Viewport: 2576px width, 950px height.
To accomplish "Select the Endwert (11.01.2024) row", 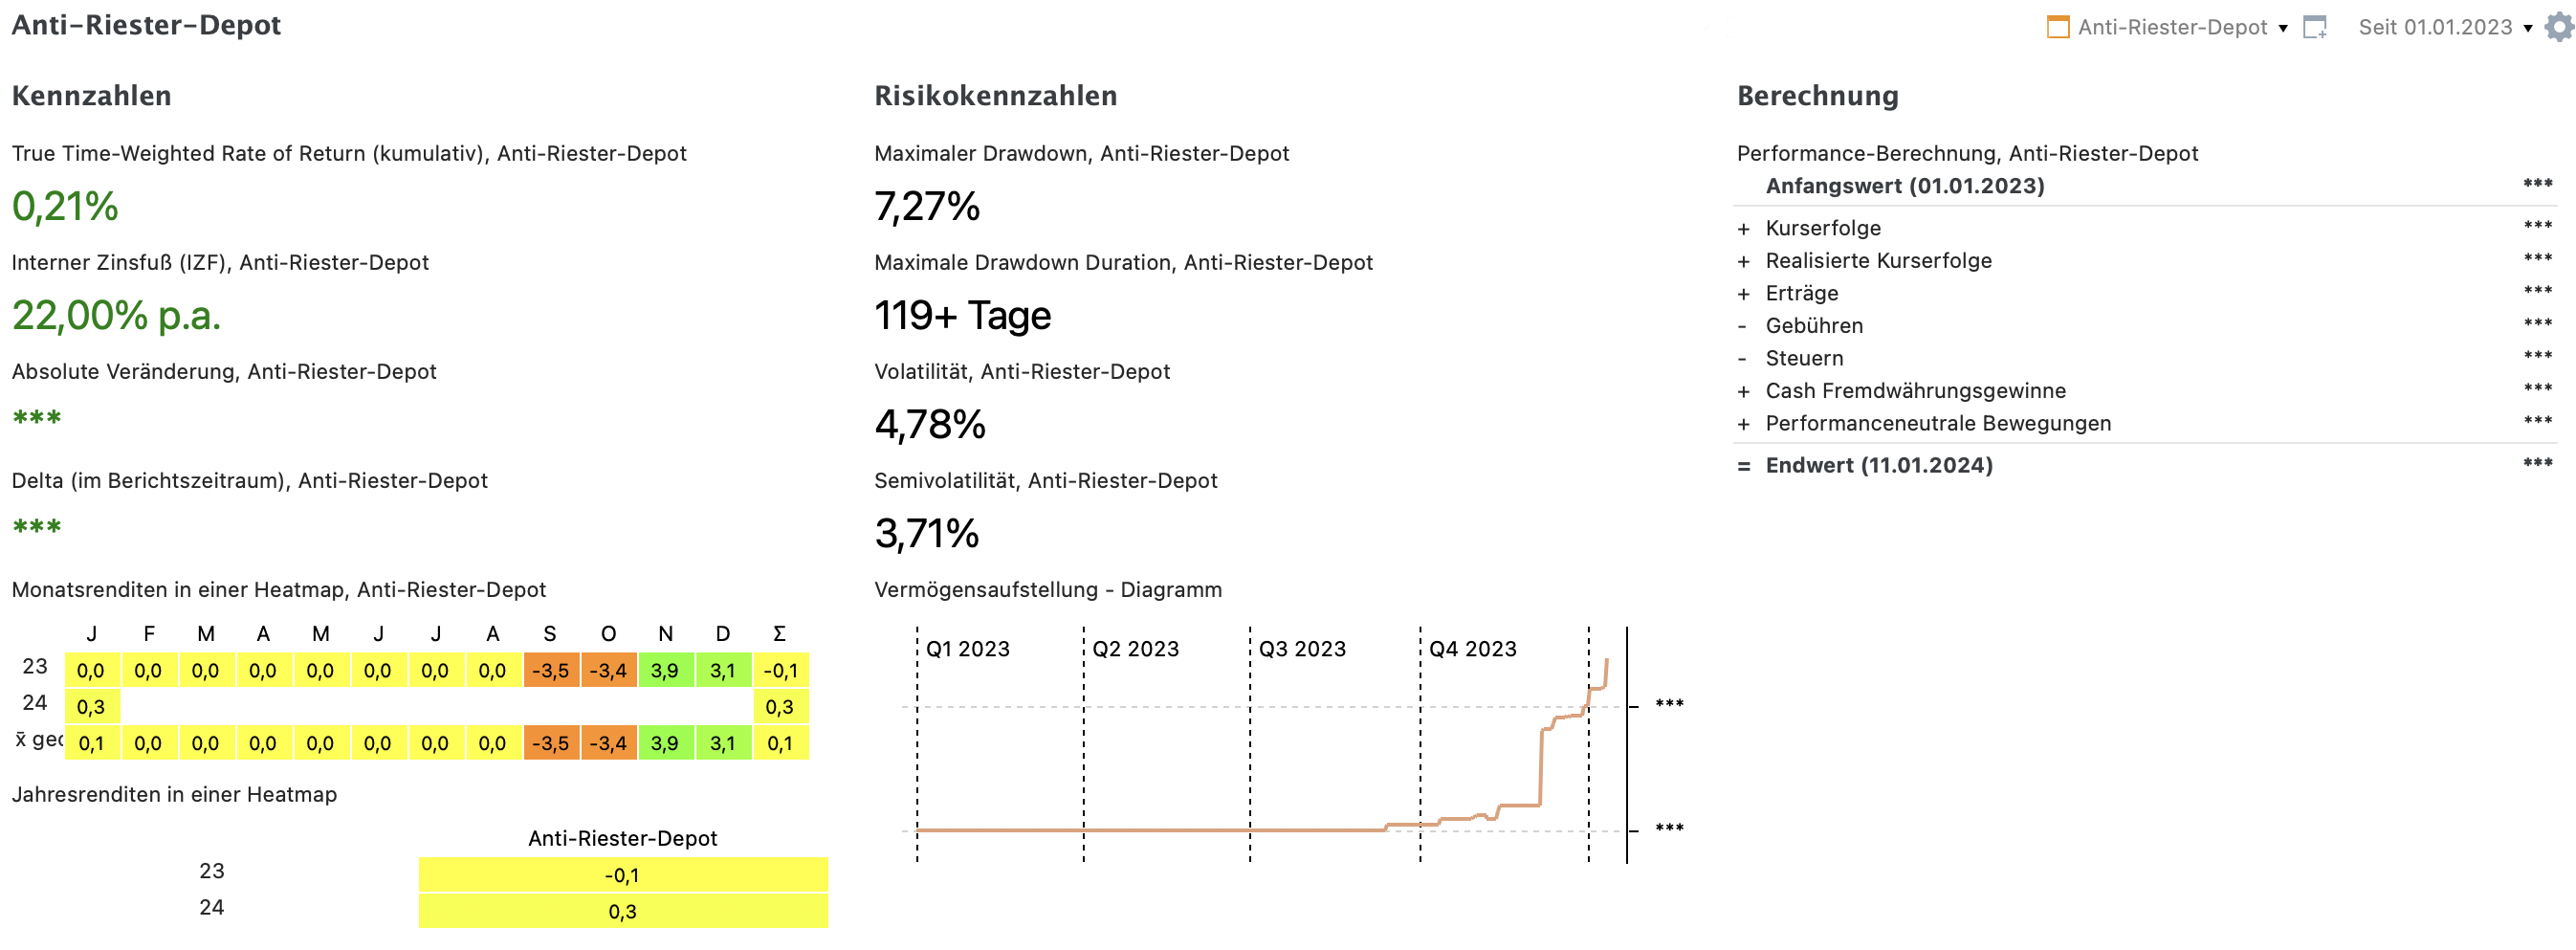I will 1878,466.
